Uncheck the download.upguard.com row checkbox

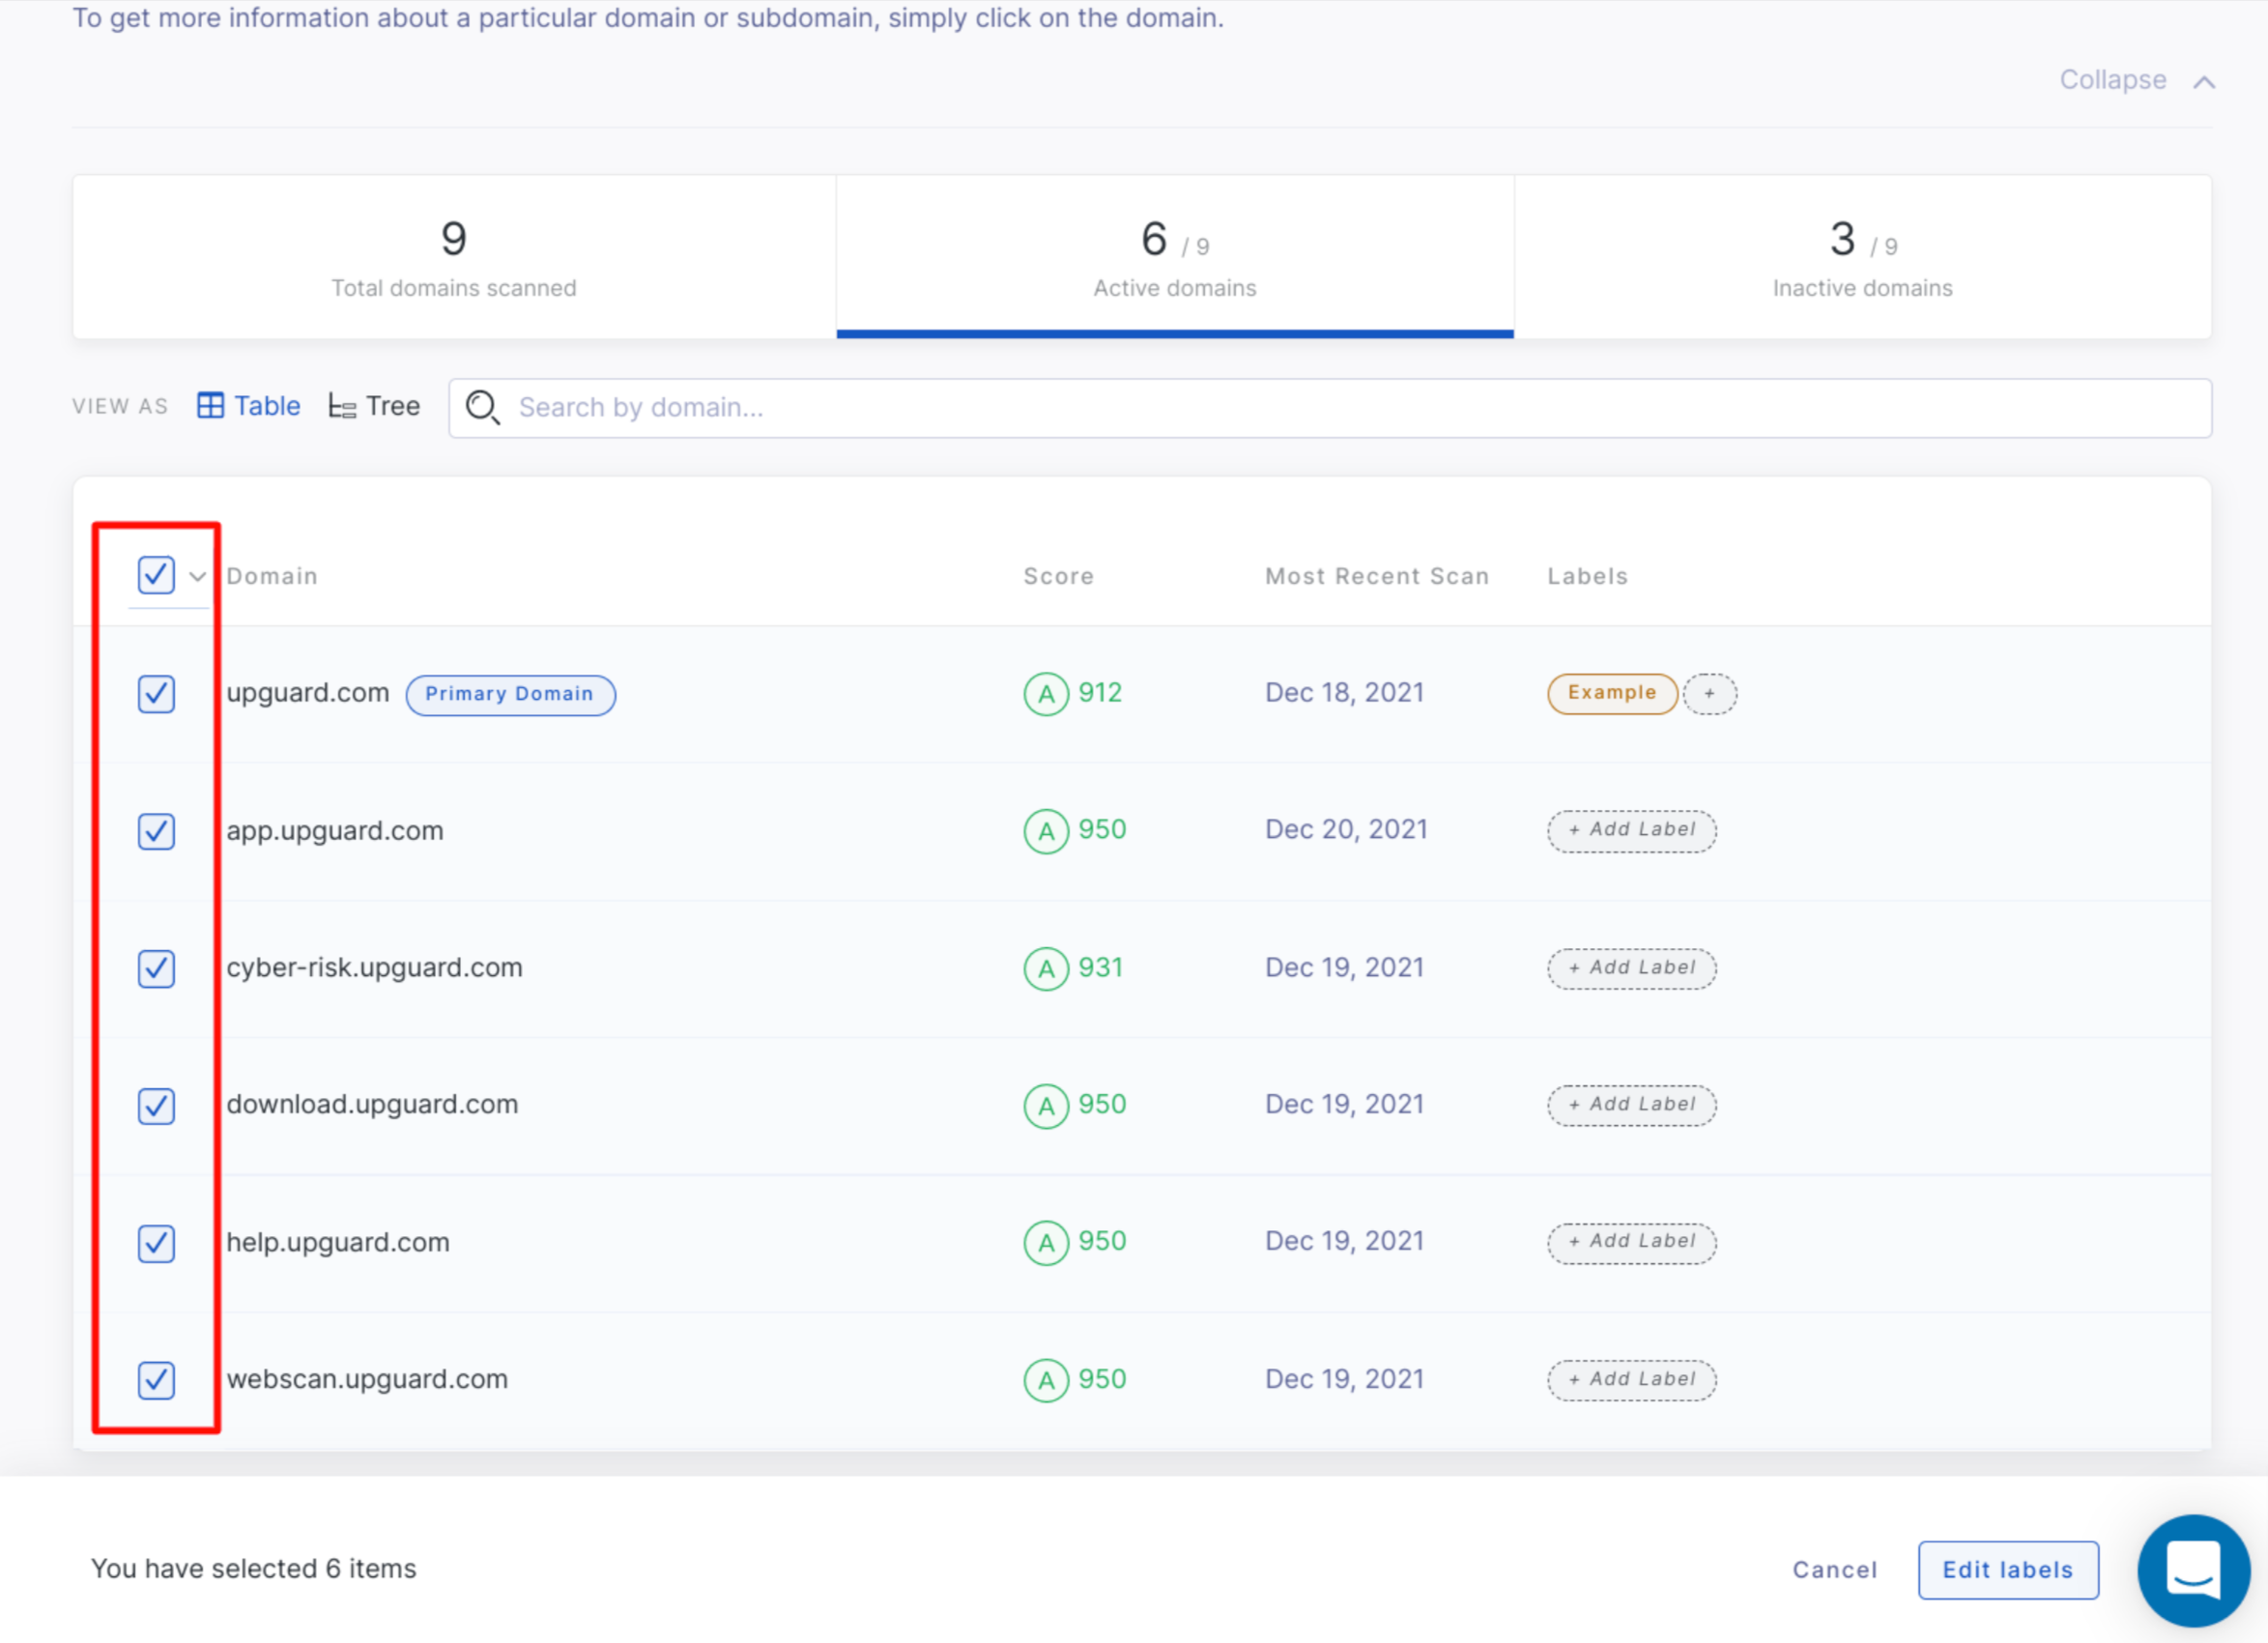click(x=156, y=1106)
